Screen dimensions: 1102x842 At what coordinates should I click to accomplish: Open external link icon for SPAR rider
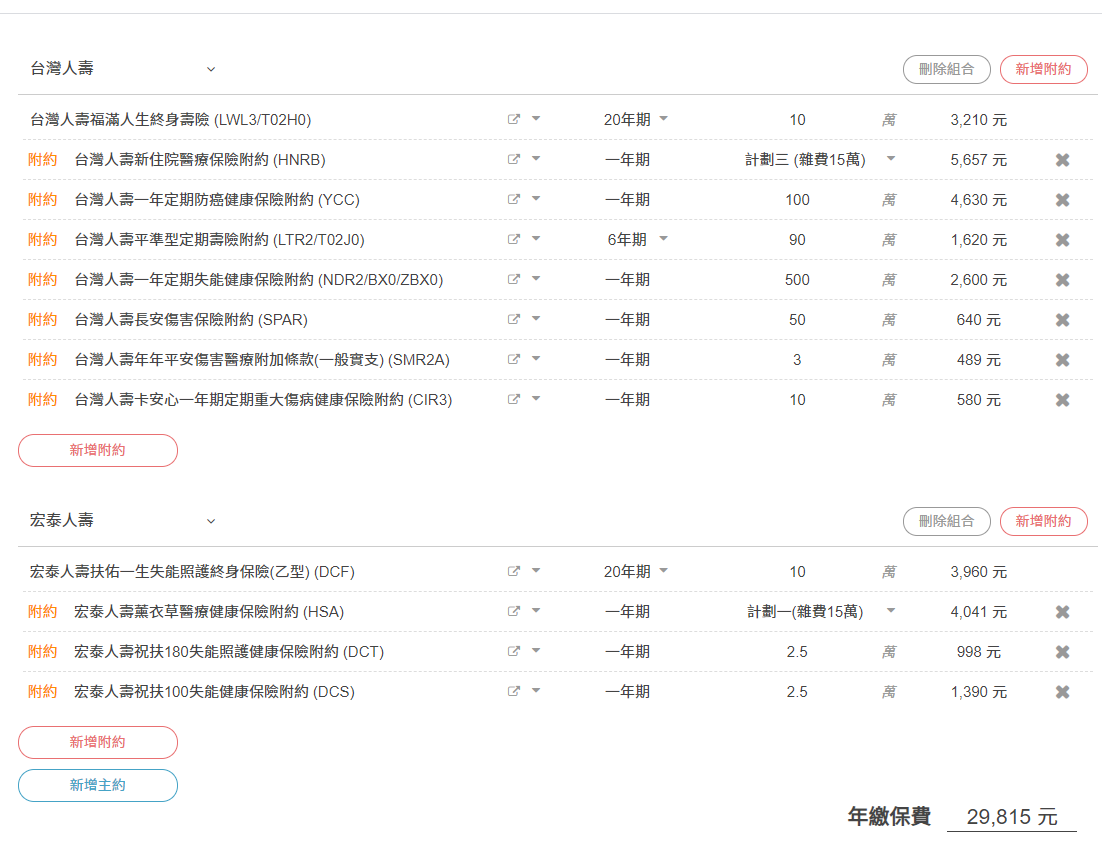(x=514, y=320)
